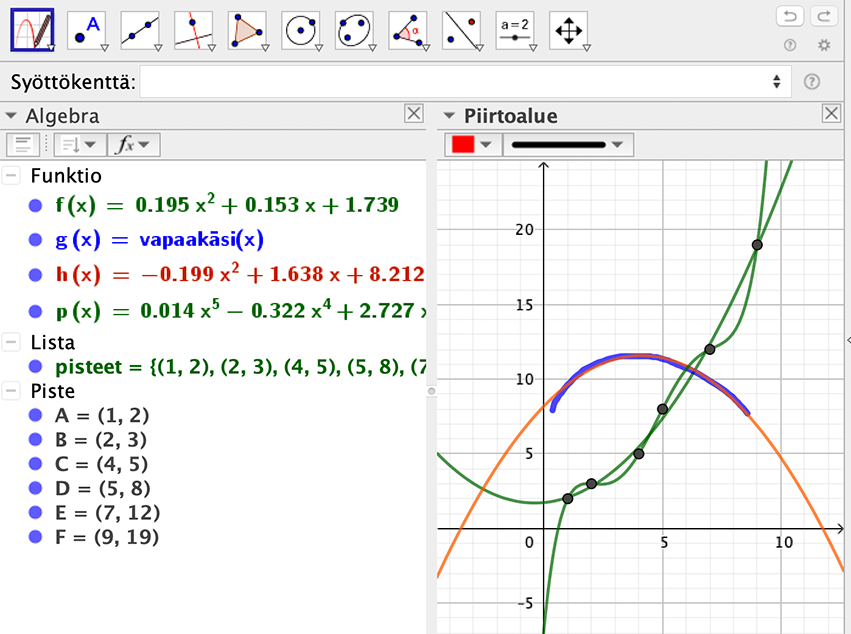Screen dimensions: 851x634
Task: Pick the Perpendicular line tool
Action: click(194, 31)
